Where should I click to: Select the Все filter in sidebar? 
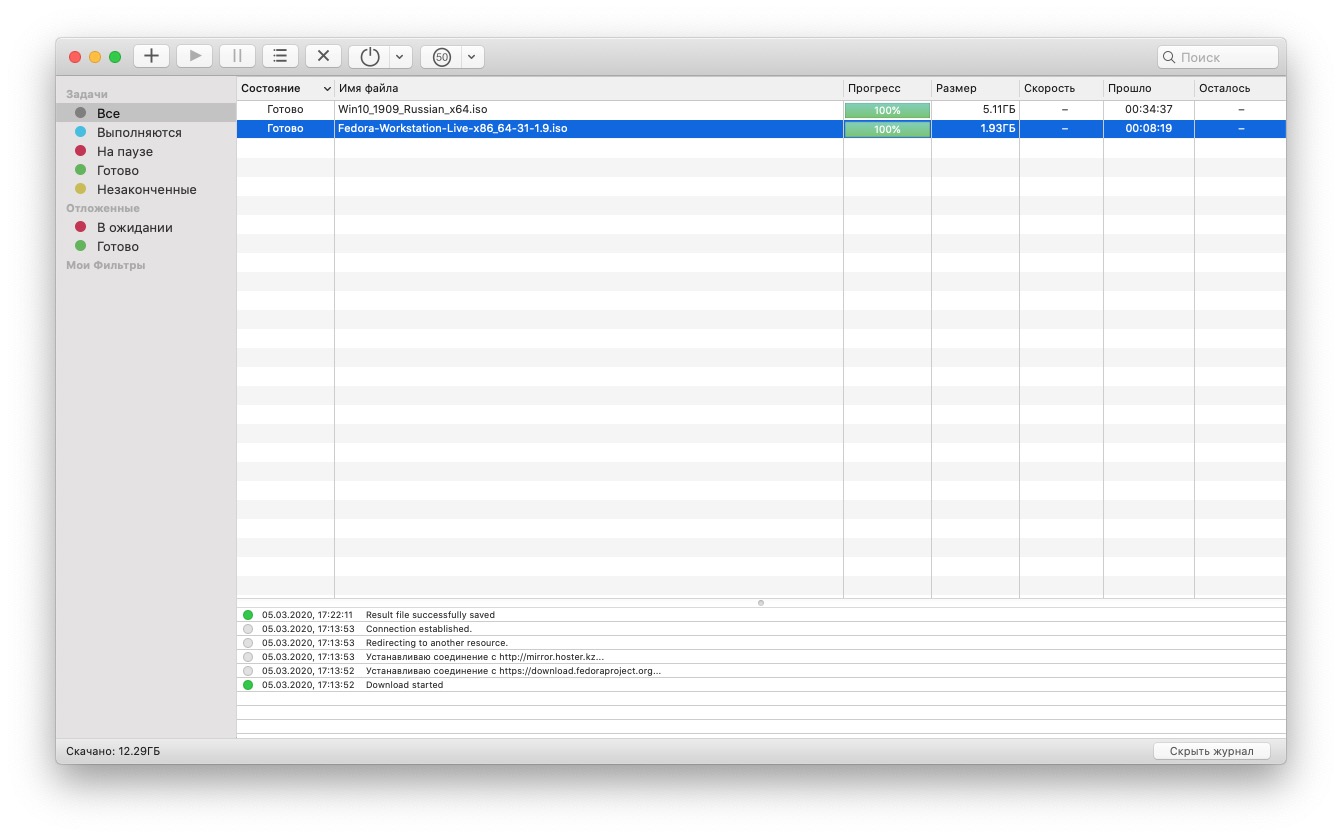[x=108, y=113]
